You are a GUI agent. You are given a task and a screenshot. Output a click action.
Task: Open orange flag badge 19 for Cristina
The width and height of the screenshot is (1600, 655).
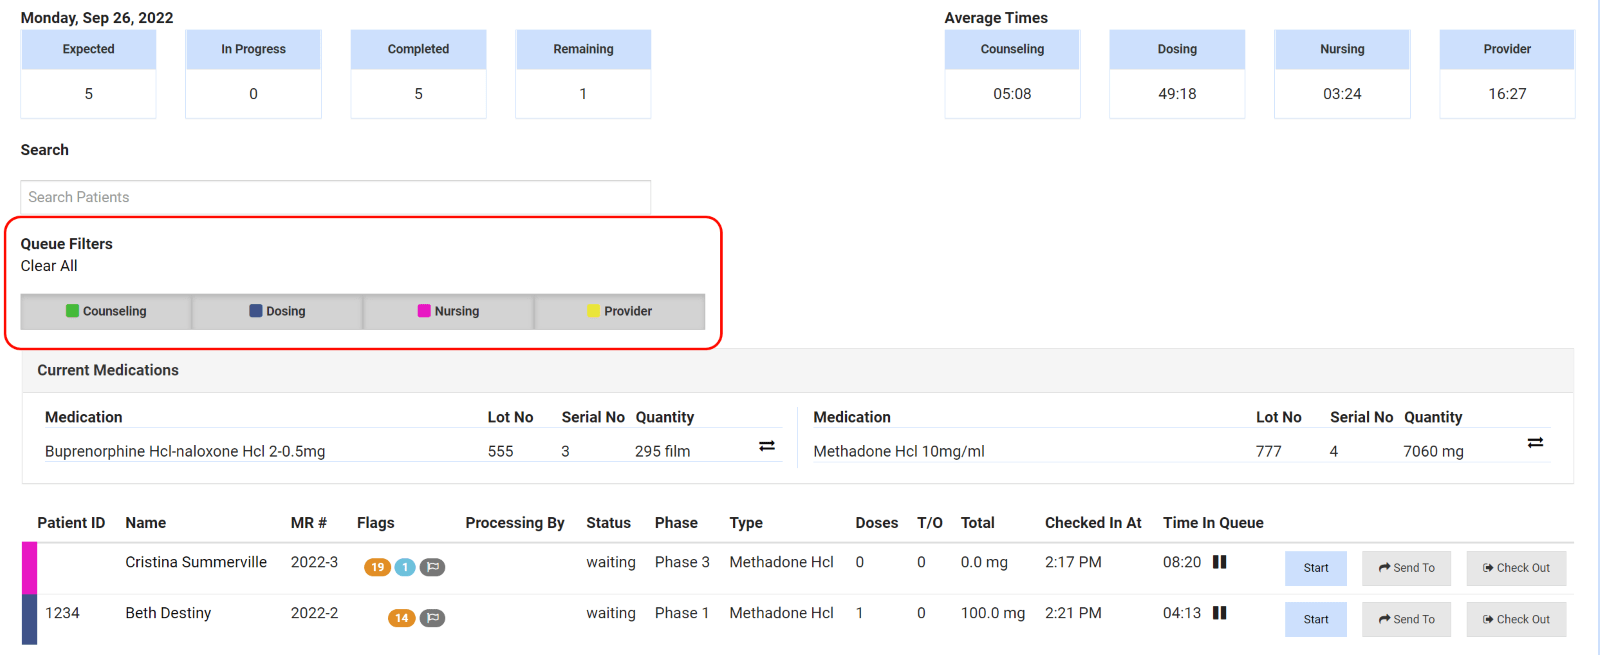point(377,567)
